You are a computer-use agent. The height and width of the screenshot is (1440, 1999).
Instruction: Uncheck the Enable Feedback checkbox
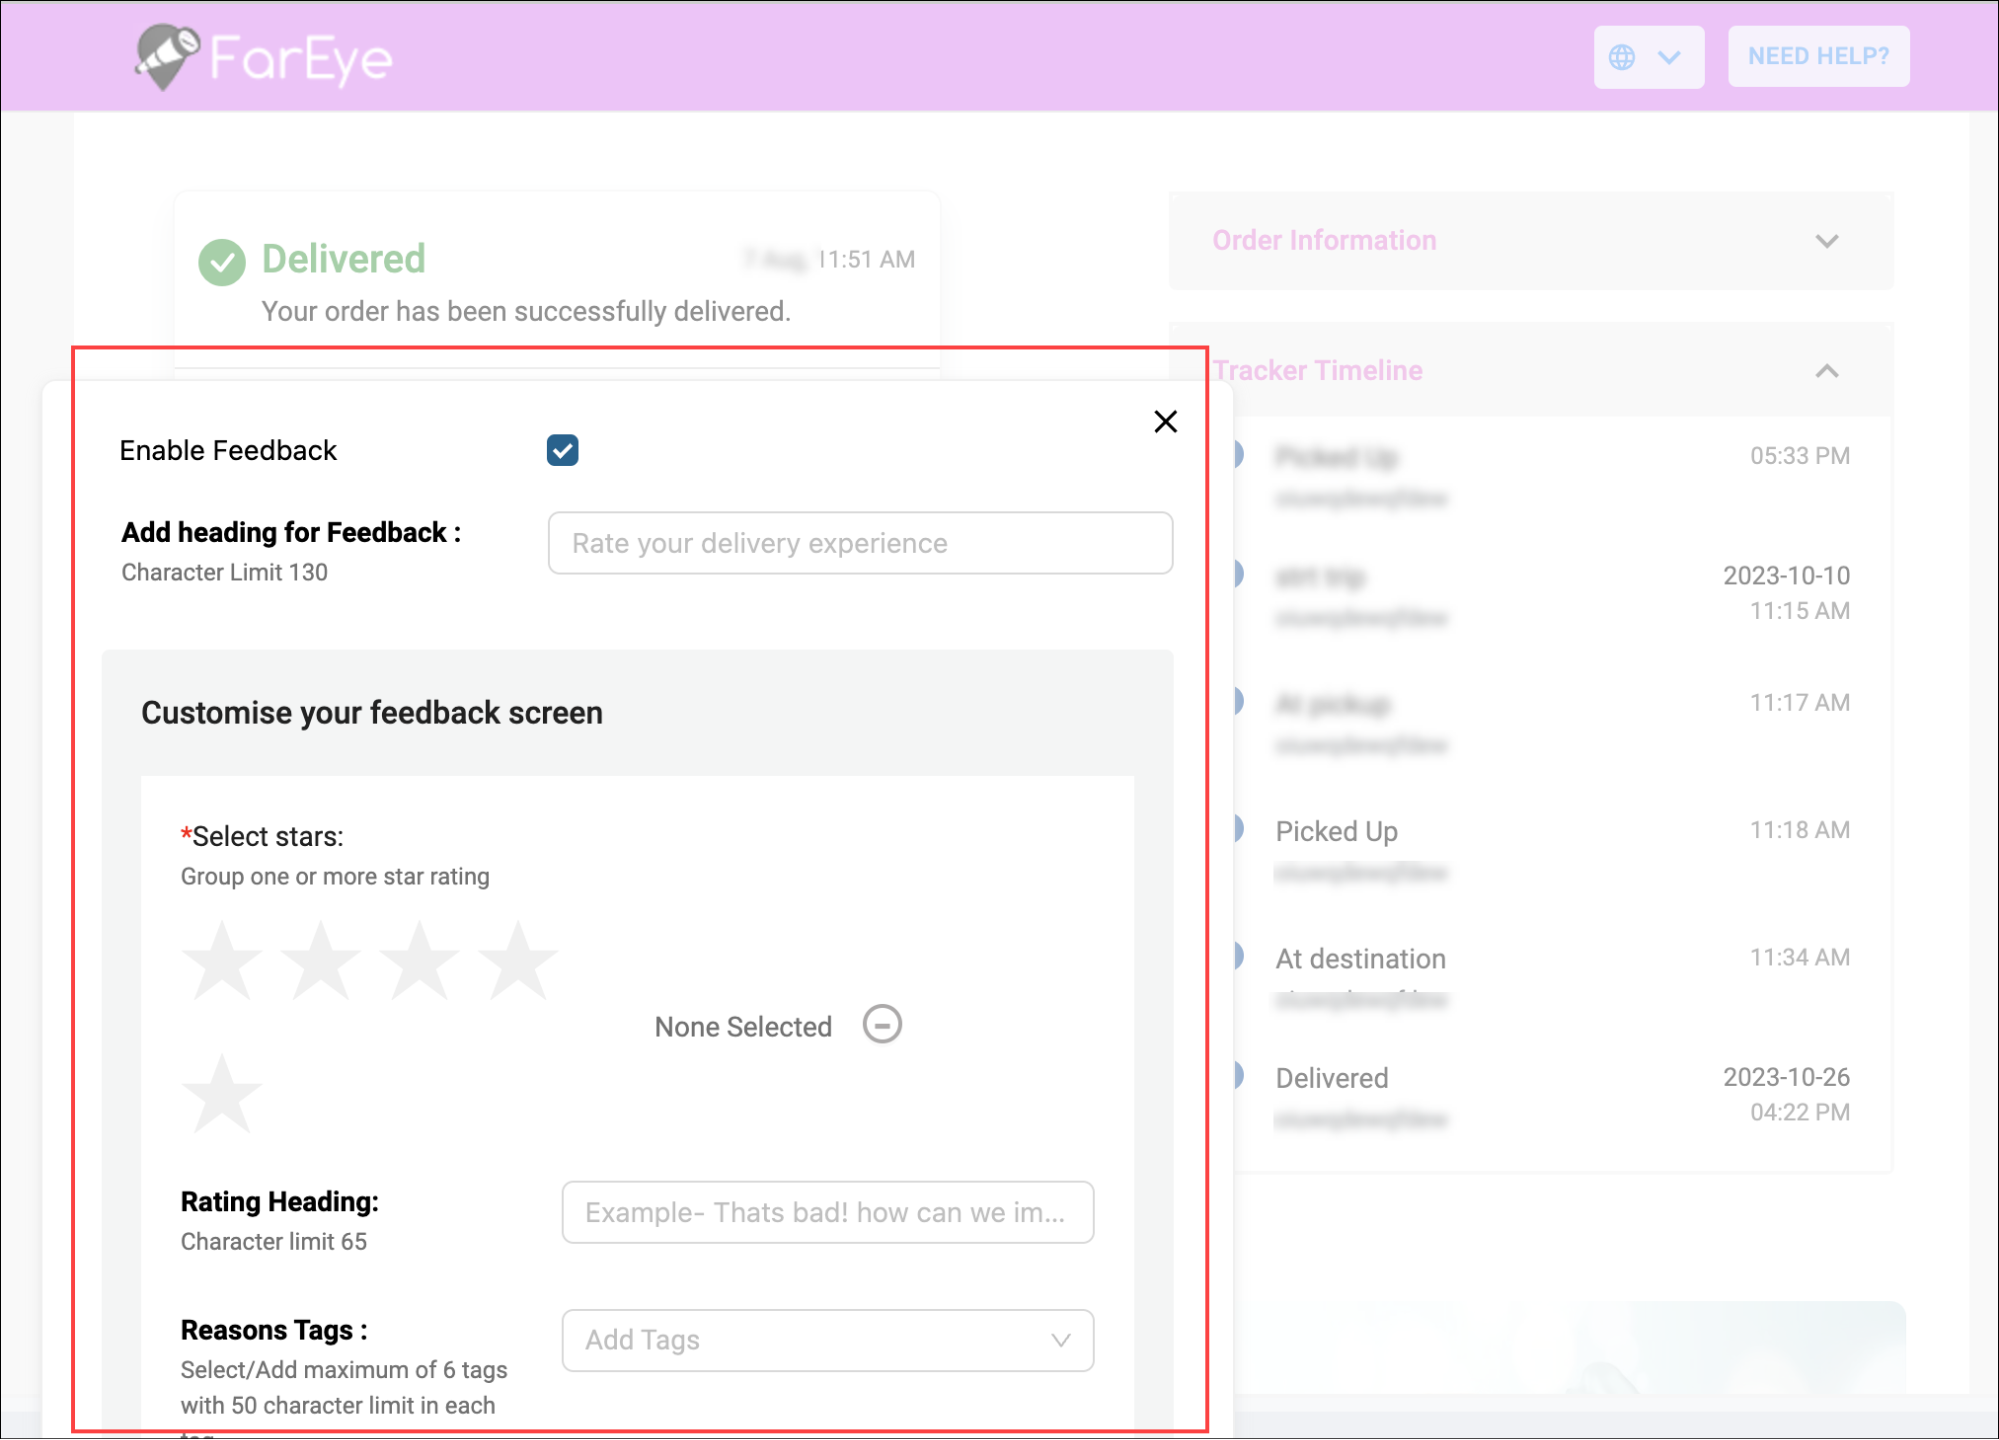coord(562,450)
